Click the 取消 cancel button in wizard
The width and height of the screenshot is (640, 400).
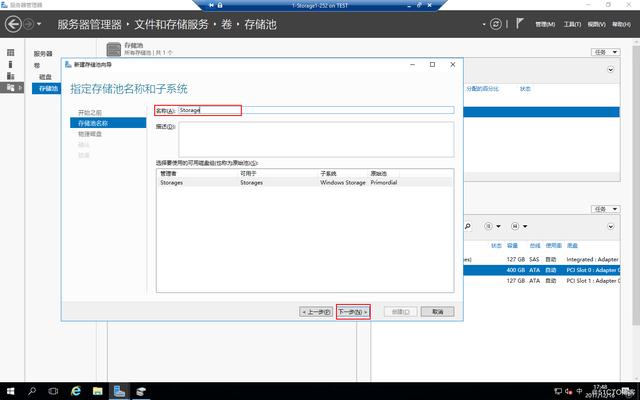(x=438, y=312)
